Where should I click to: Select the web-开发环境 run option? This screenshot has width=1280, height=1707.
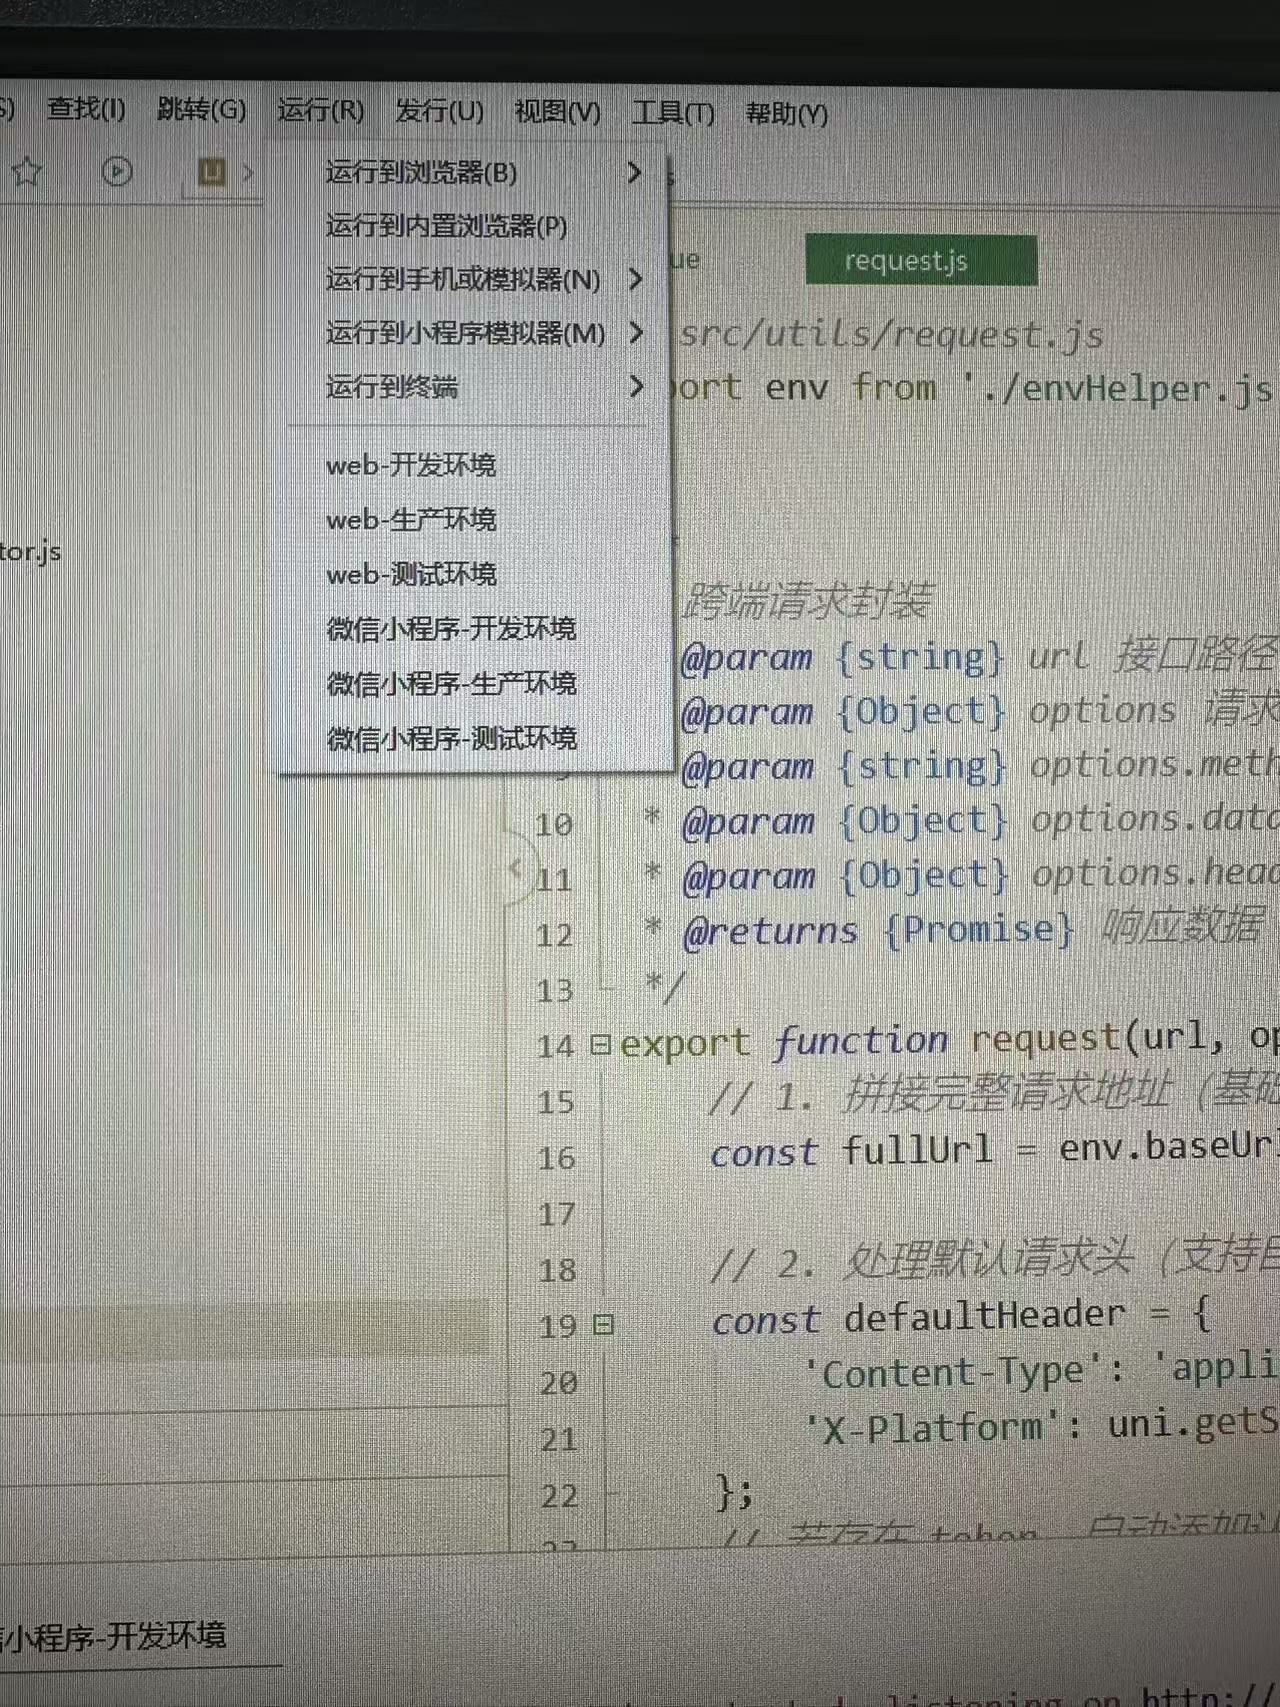pyautogui.click(x=411, y=465)
